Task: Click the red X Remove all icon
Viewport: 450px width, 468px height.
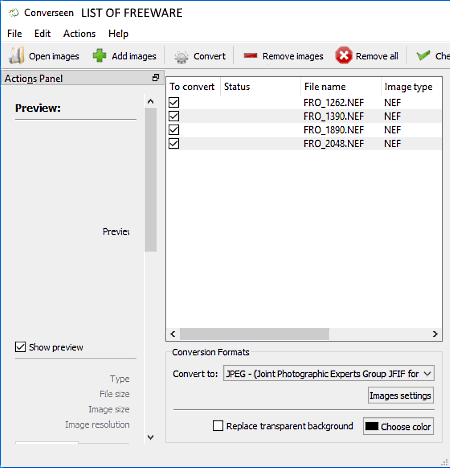Action: coord(344,55)
